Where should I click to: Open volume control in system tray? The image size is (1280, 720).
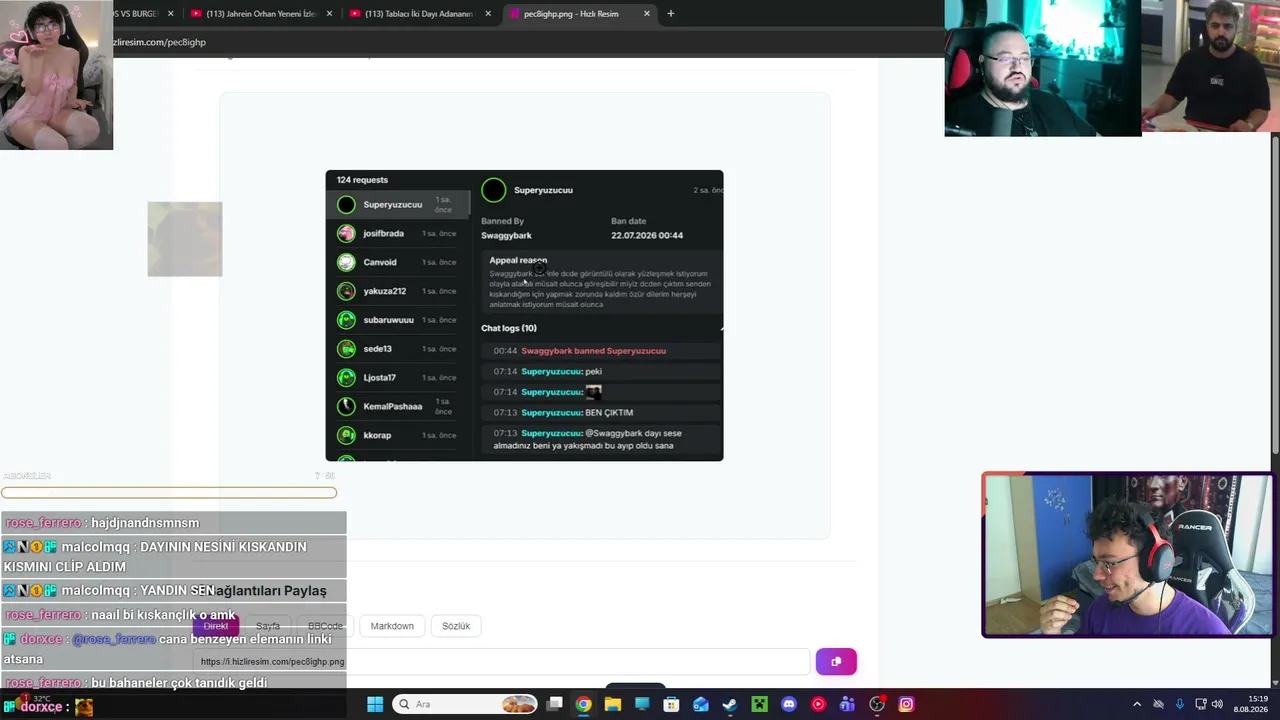(1218, 704)
